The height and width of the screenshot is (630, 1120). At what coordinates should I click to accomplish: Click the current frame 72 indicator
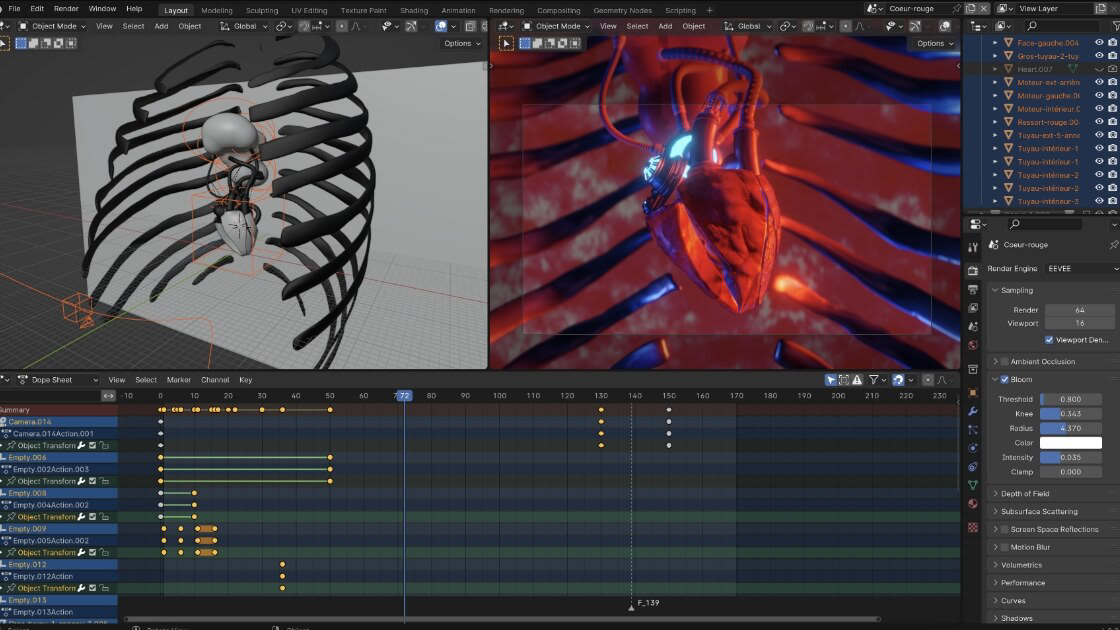[404, 396]
